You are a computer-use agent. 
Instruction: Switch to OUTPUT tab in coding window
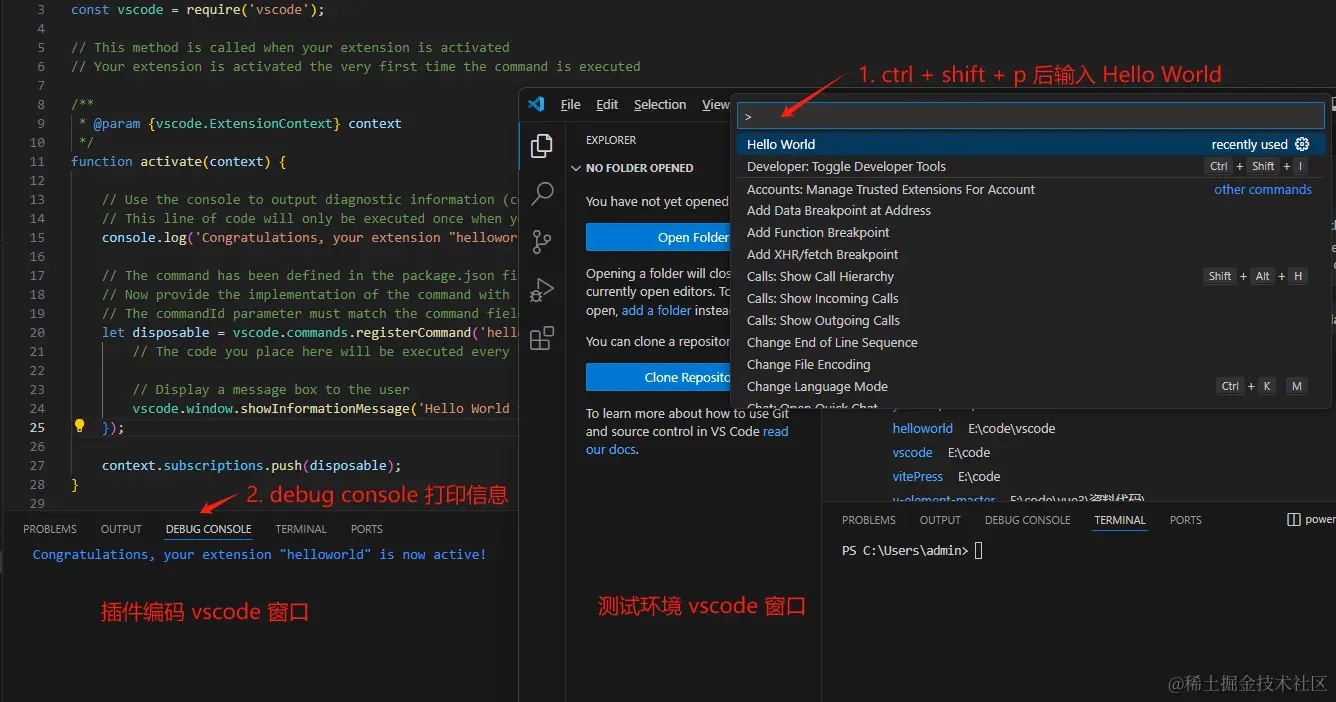pyautogui.click(x=121, y=529)
